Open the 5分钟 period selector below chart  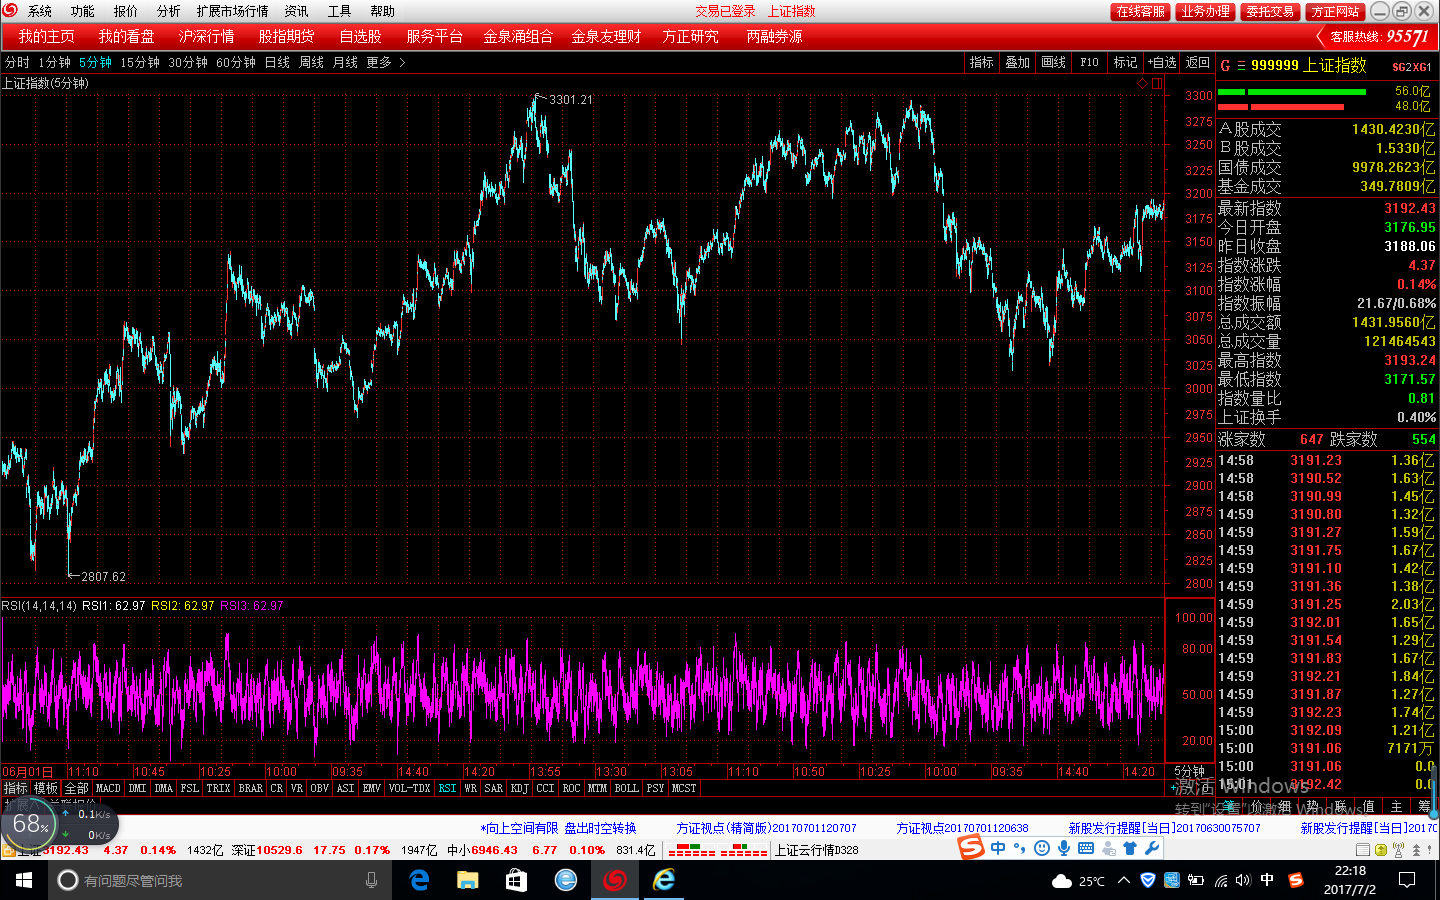click(x=1189, y=772)
